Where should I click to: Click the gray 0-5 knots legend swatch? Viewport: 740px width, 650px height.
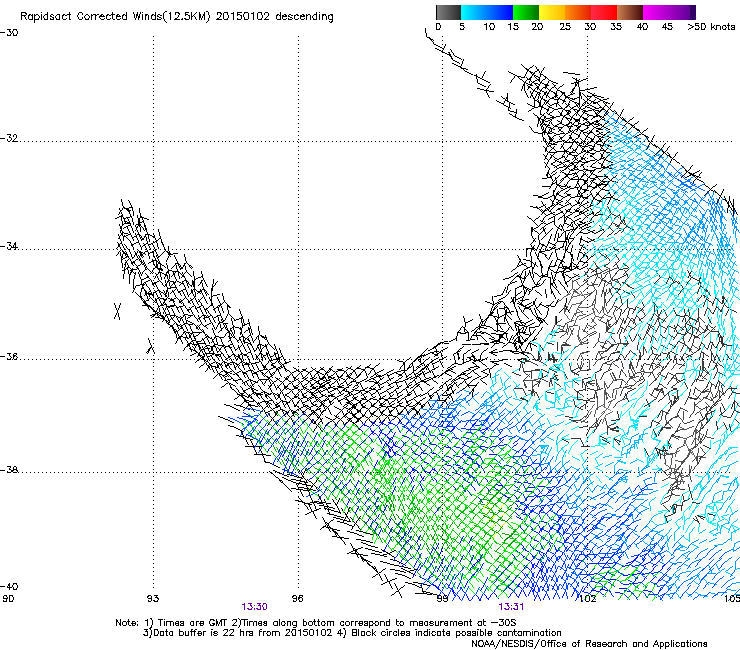pos(448,12)
